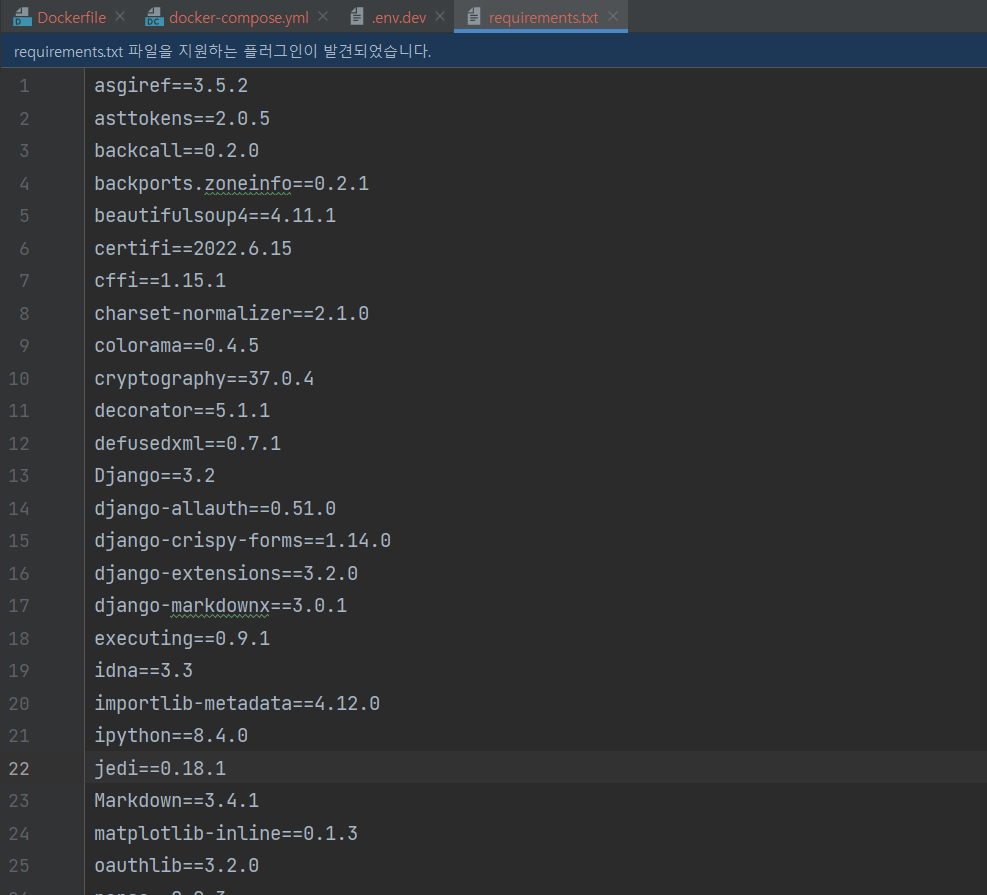This screenshot has width=987, height=895.
Task: Click the Django==3.2 line
Action: [155, 476]
